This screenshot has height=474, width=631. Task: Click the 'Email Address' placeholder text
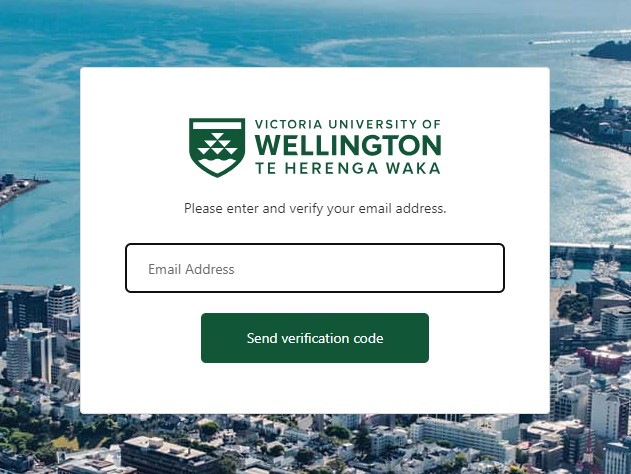(x=191, y=269)
